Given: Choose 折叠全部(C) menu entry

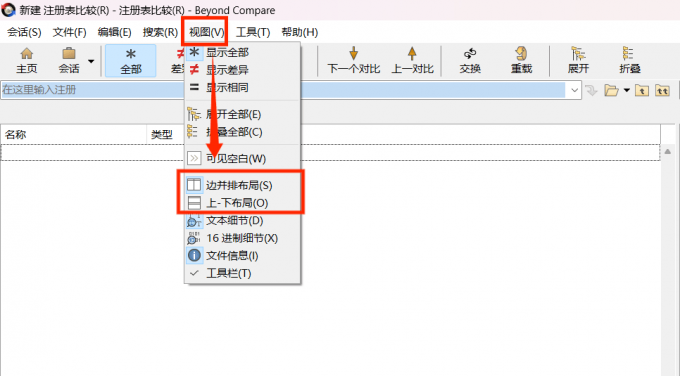Looking at the screenshot, I should point(242,132).
